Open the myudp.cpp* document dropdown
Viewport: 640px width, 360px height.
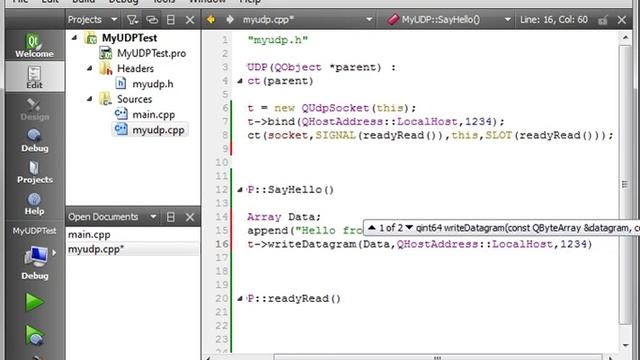point(308,20)
